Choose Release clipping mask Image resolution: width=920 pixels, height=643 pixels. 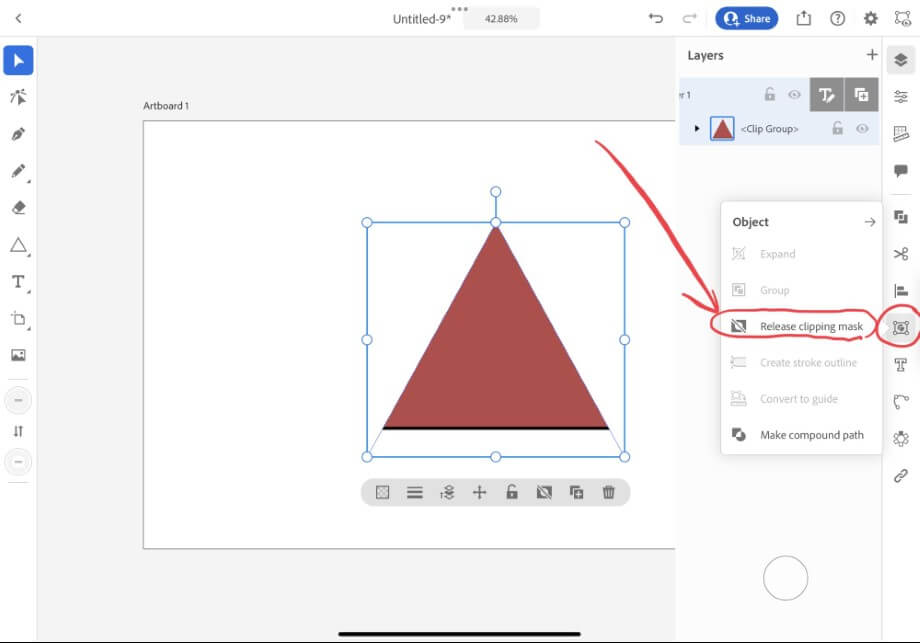(x=801, y=326)
